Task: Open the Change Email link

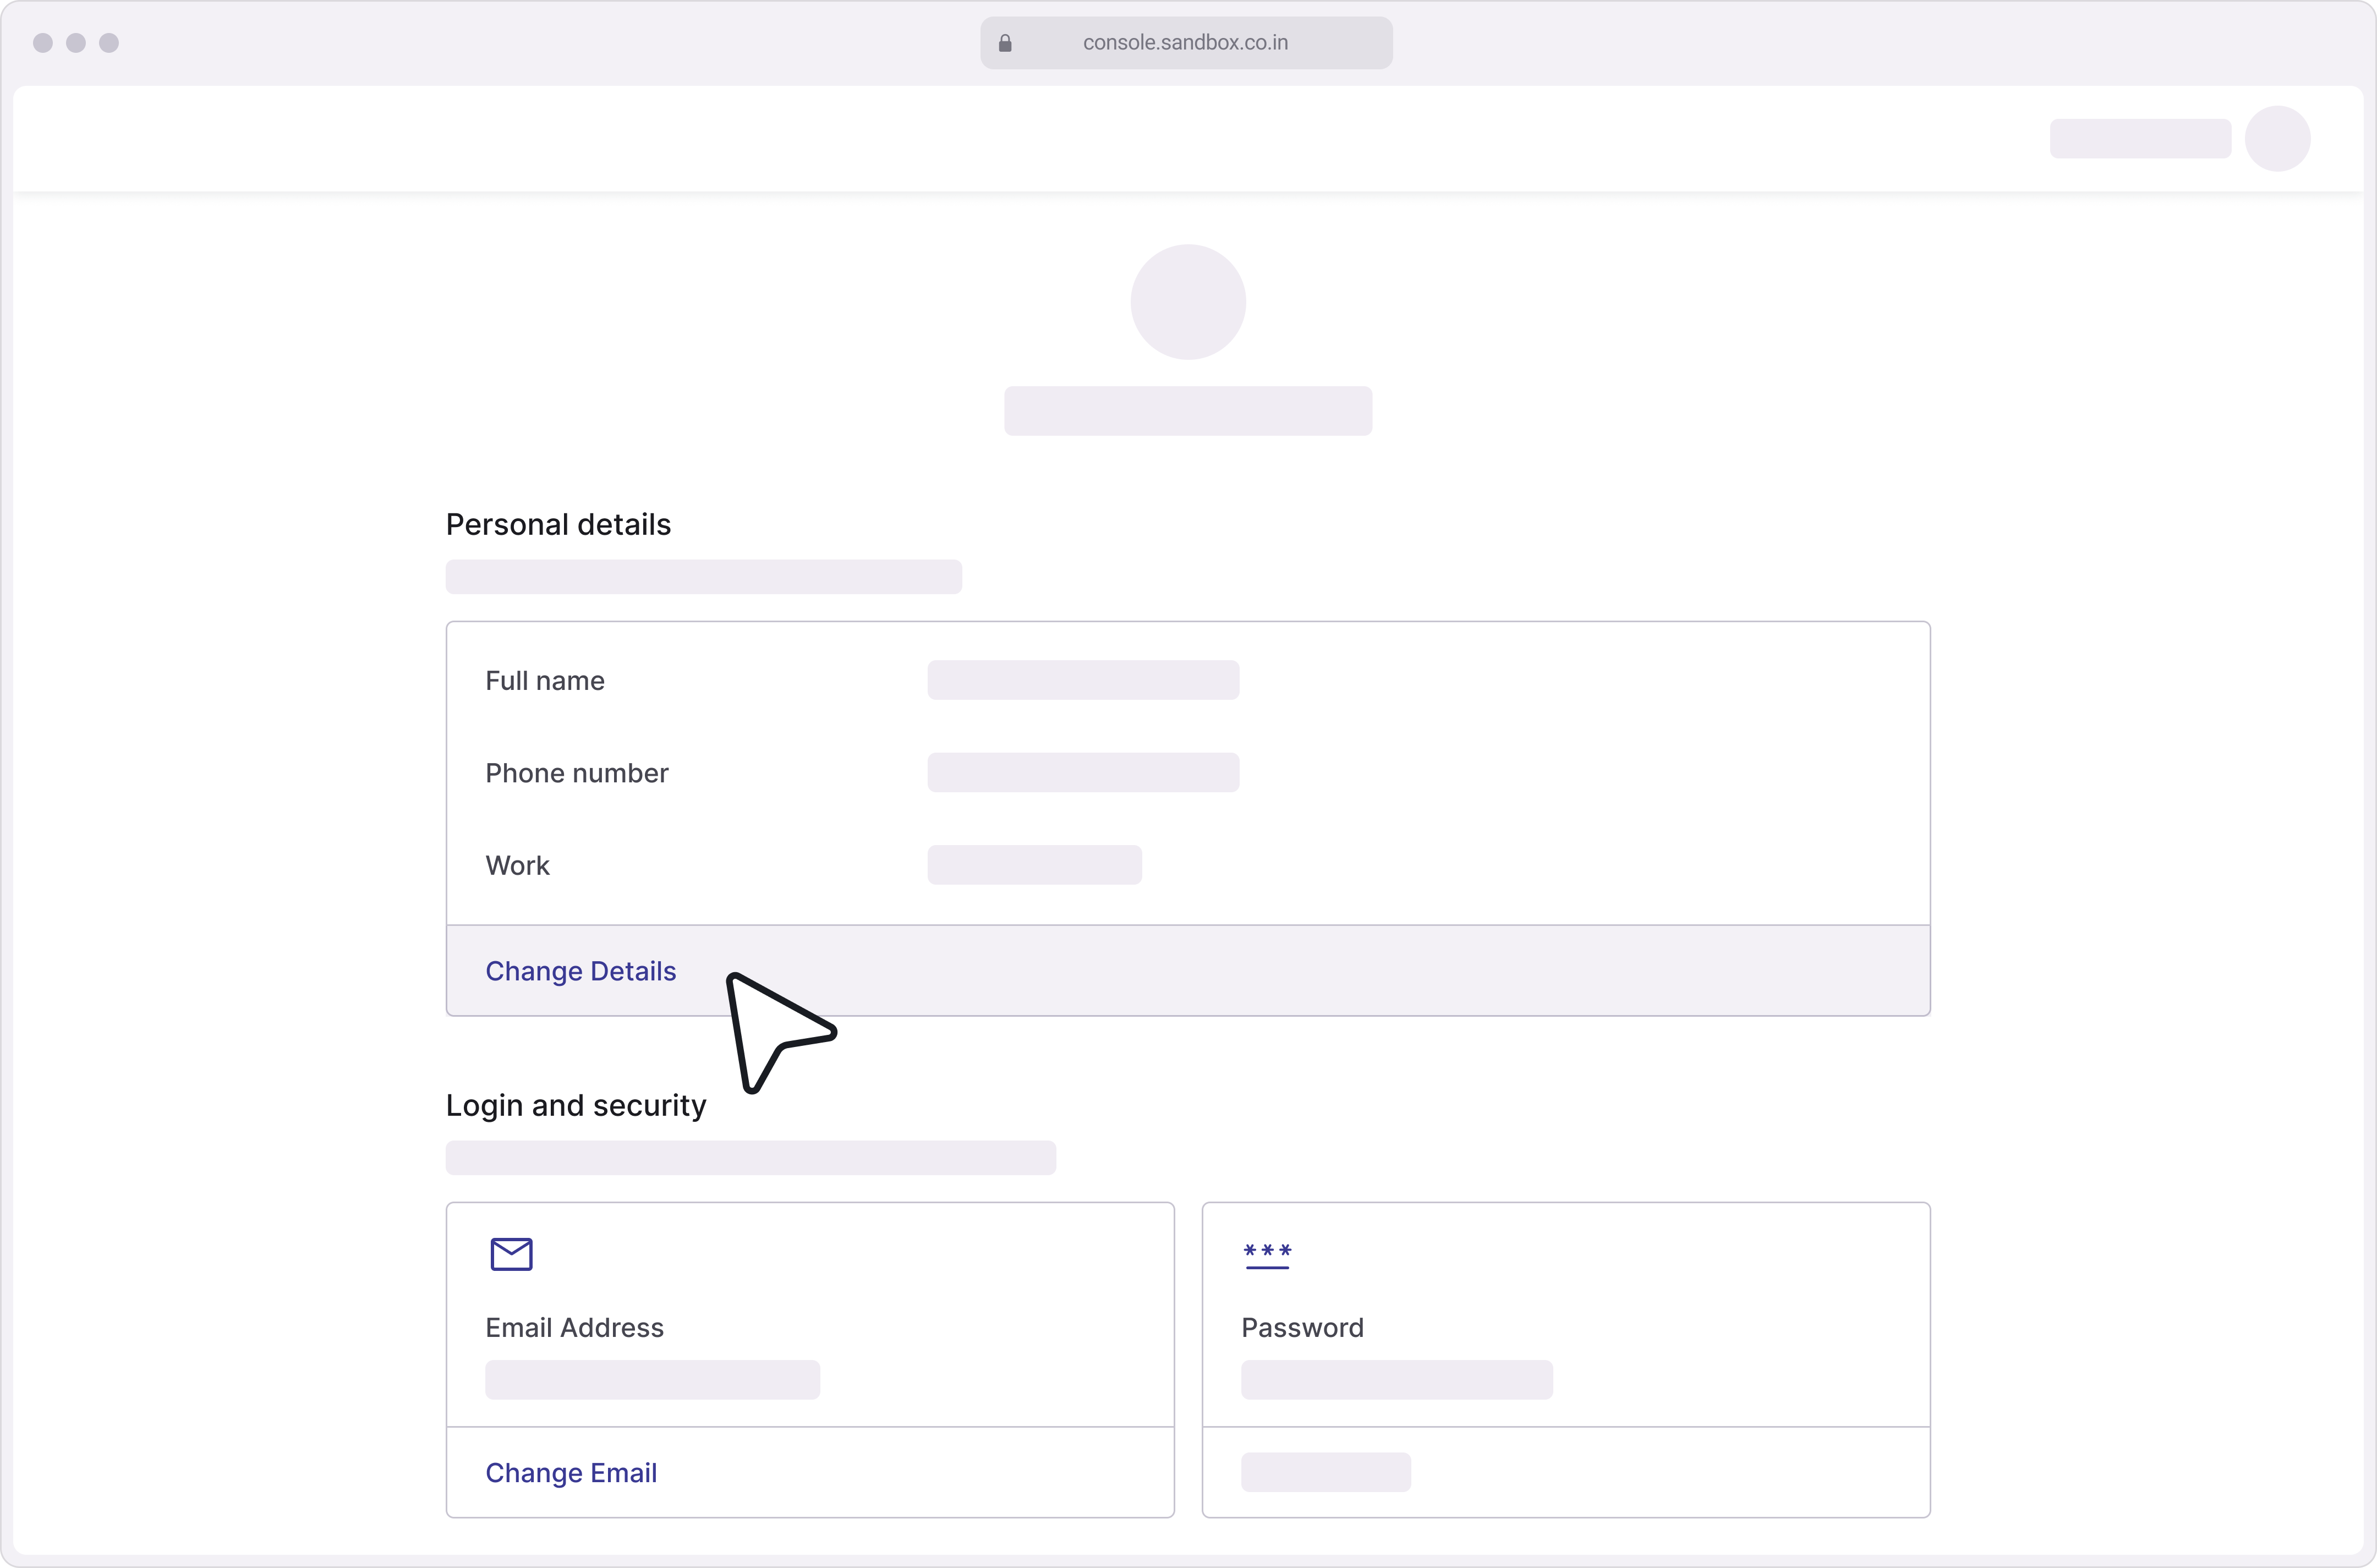Action: pyautogui.click(x=571, y=1473)
